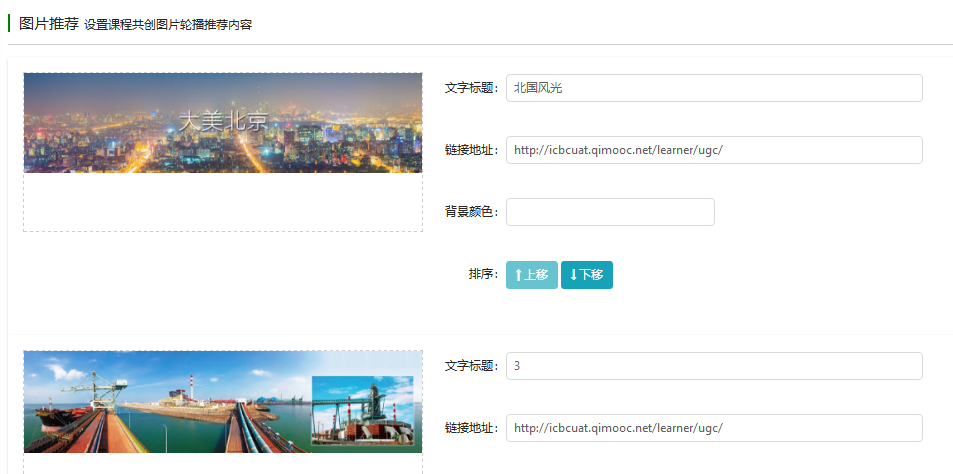Focus the 文字标题 field containing 北国风光
Screen dimensions: 953x474
pyautogui.click(x=714, y=88)
